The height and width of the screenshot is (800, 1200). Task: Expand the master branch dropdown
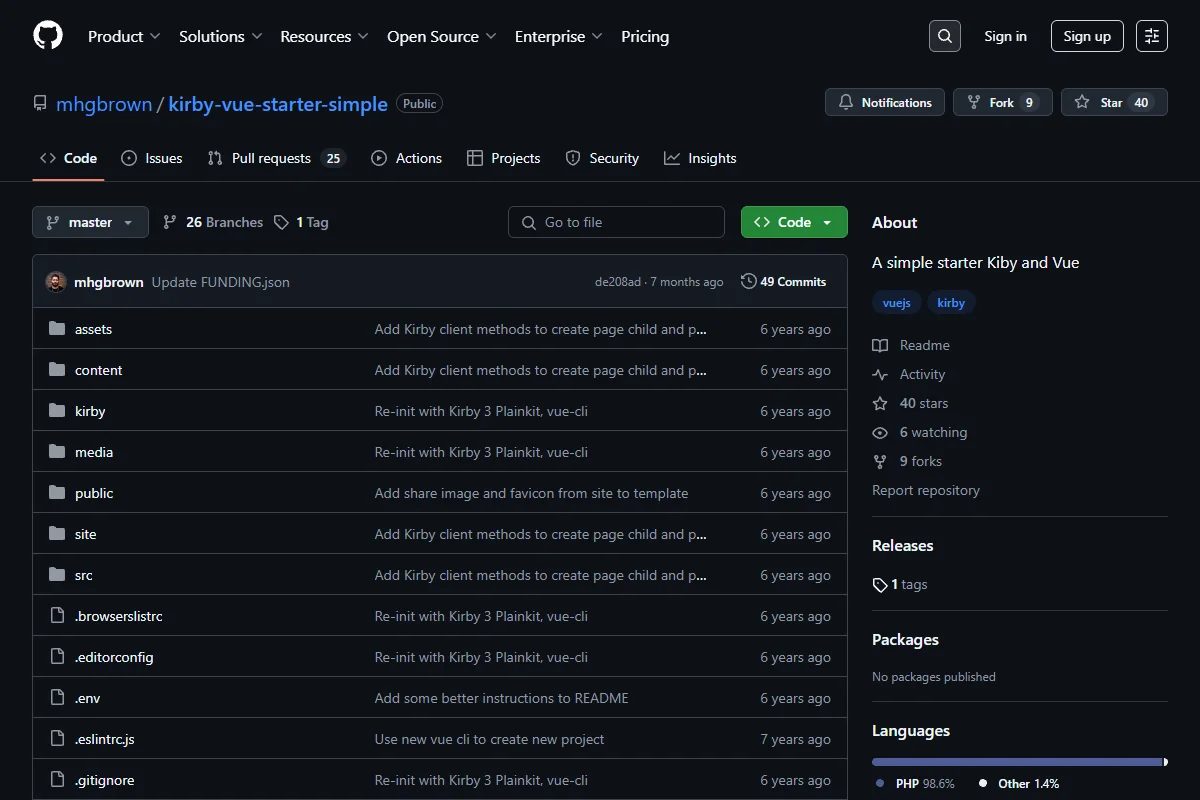(x=90, y=222)
